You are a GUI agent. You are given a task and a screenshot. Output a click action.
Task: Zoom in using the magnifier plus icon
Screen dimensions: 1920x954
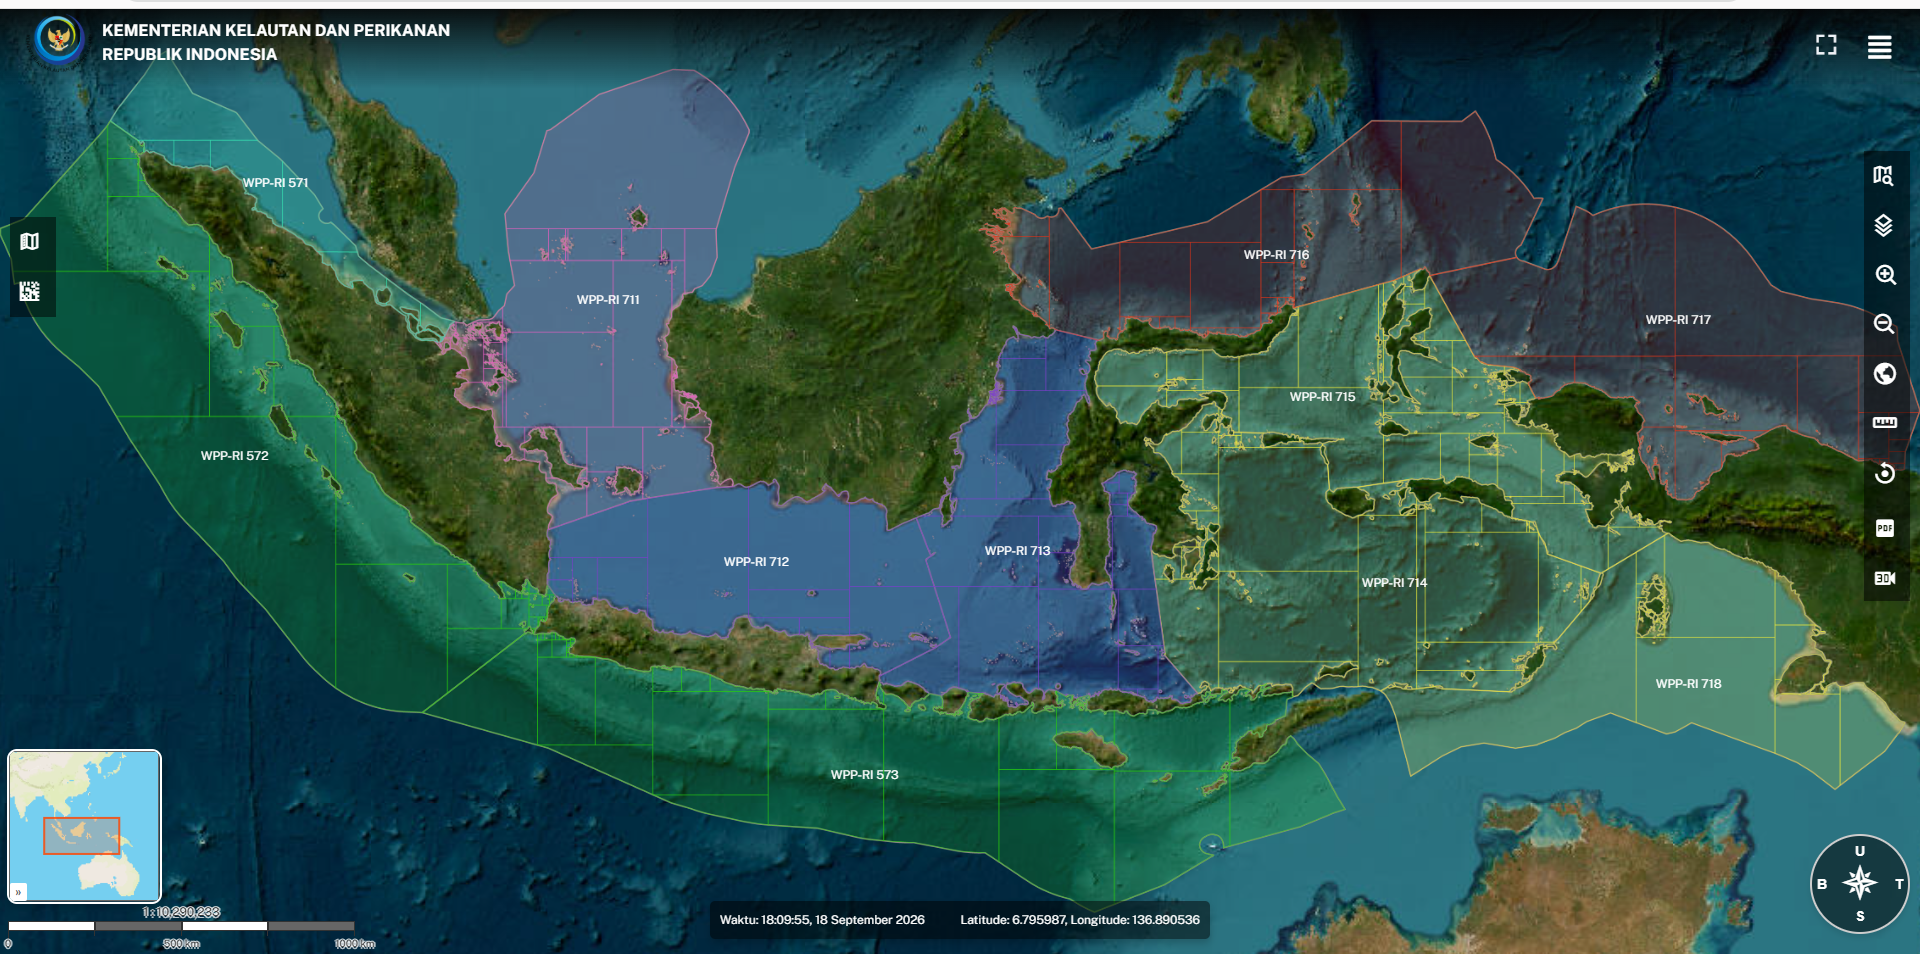1885,275
